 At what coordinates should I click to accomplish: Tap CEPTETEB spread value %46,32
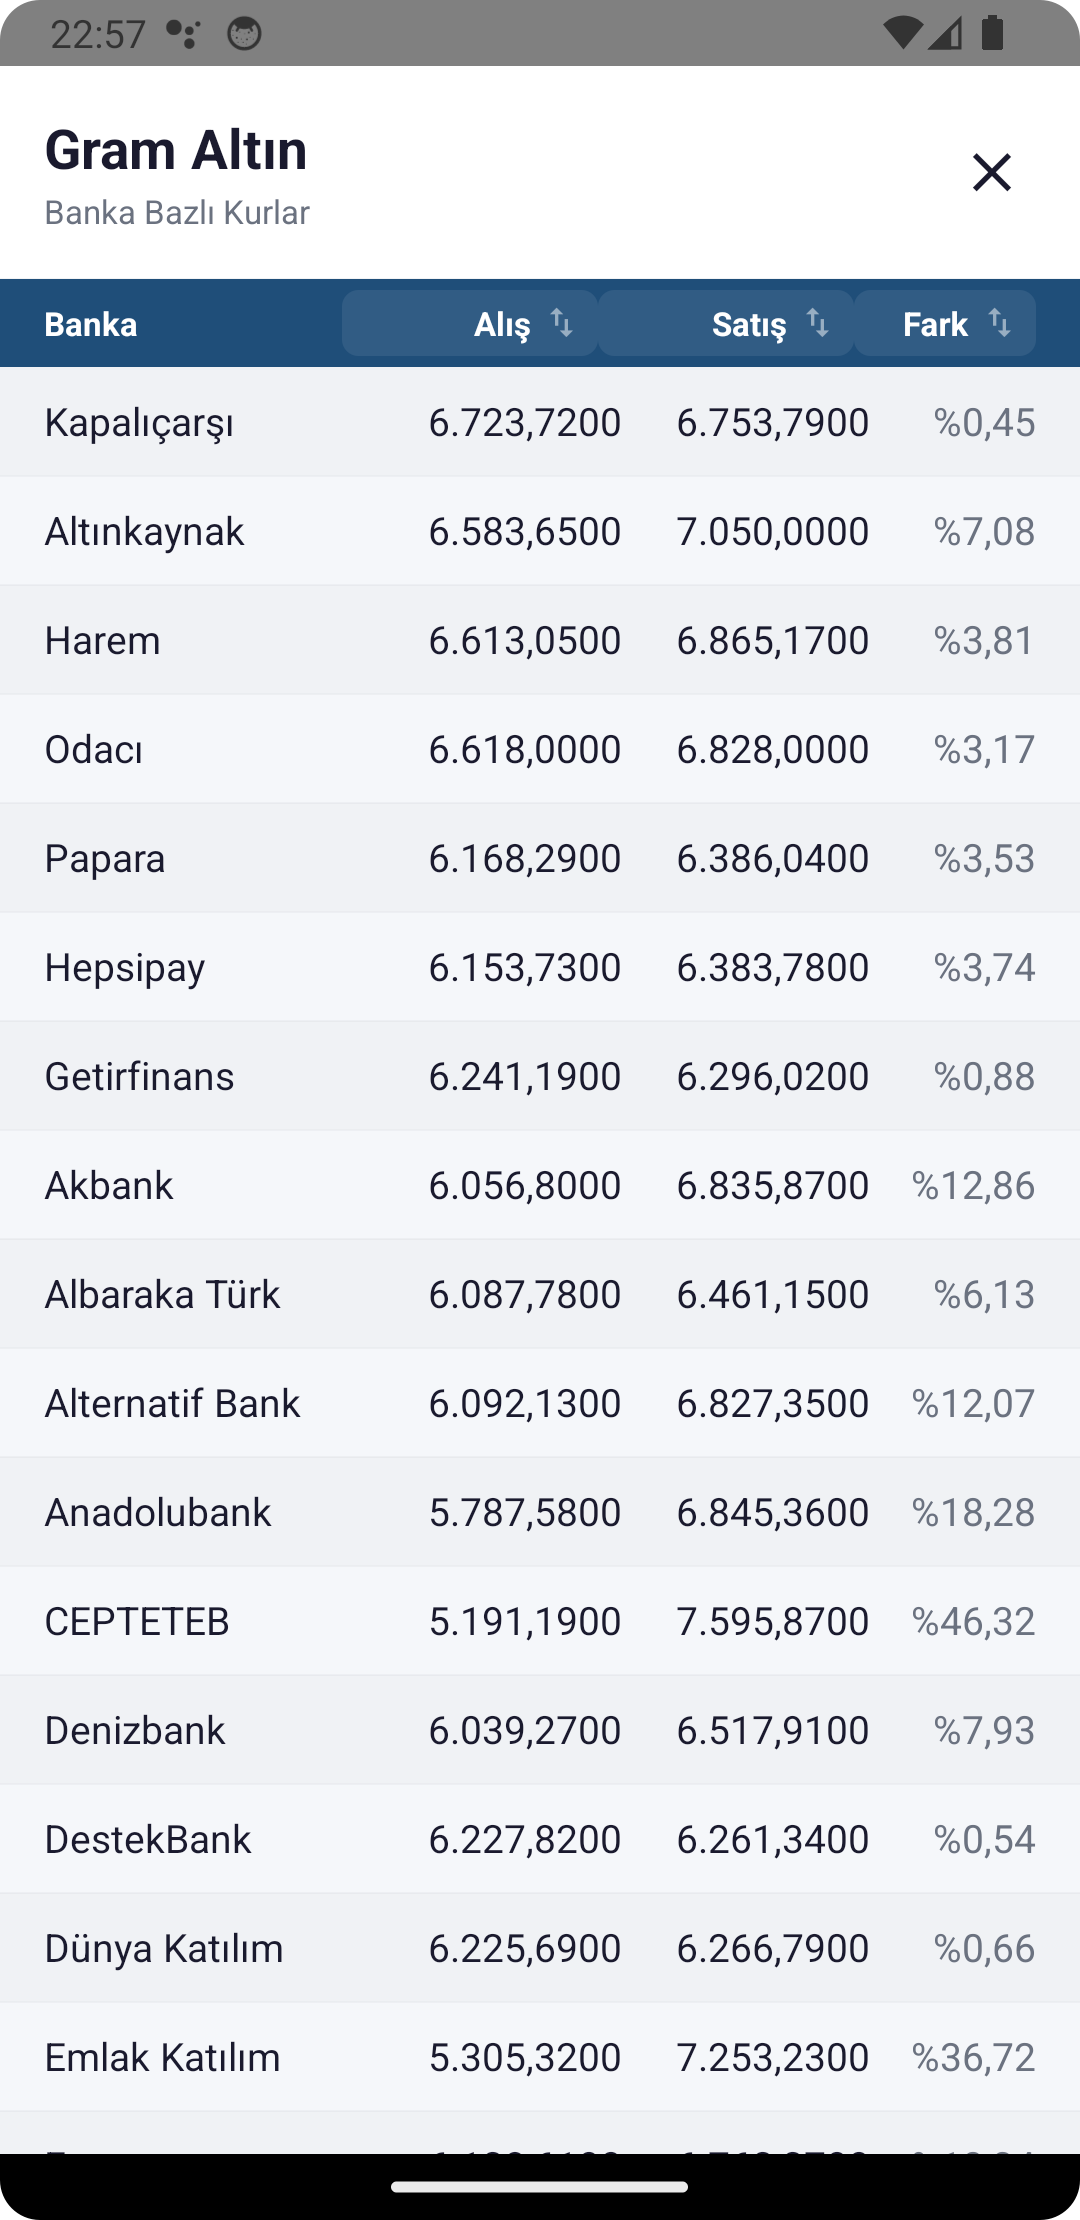pyautogui.click(x=973, y=1621)
